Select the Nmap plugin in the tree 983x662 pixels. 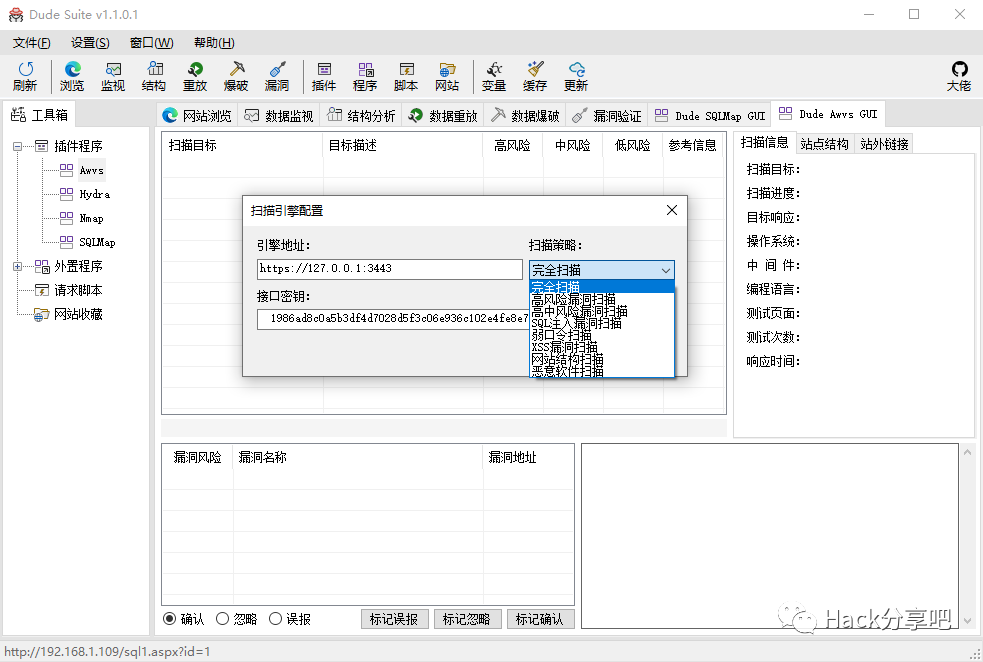(x=91, y=218)
